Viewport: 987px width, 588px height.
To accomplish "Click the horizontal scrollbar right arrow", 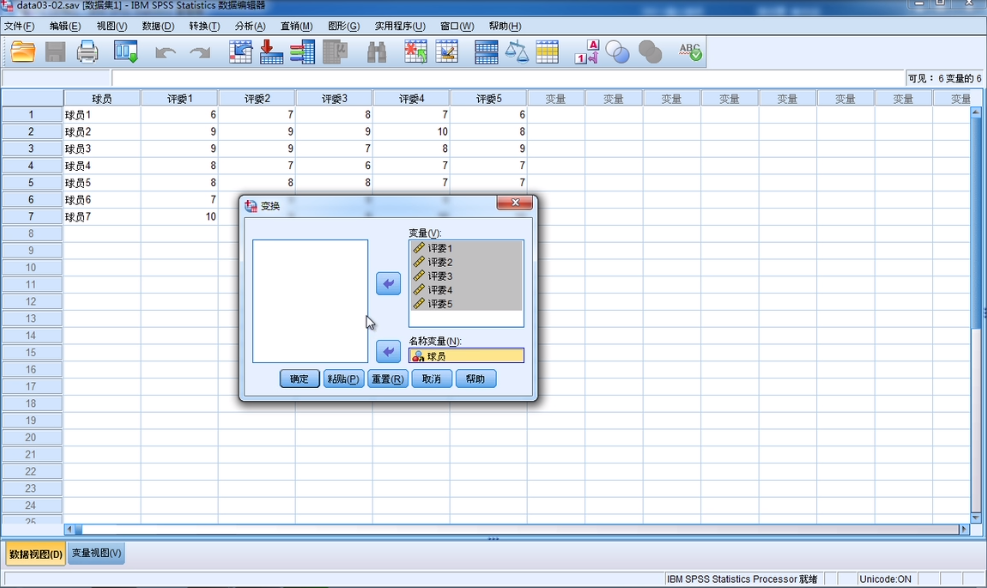I will coord(964,529).
